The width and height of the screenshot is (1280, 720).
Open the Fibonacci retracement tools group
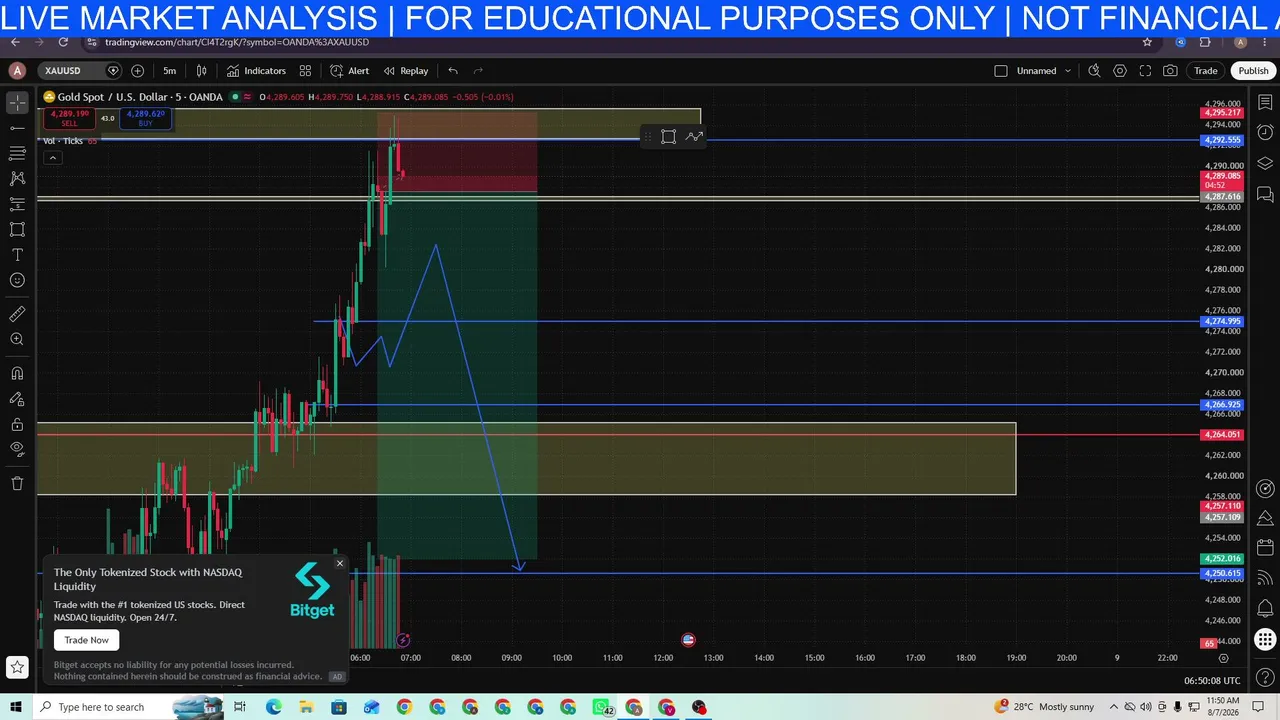coord(17,153)
